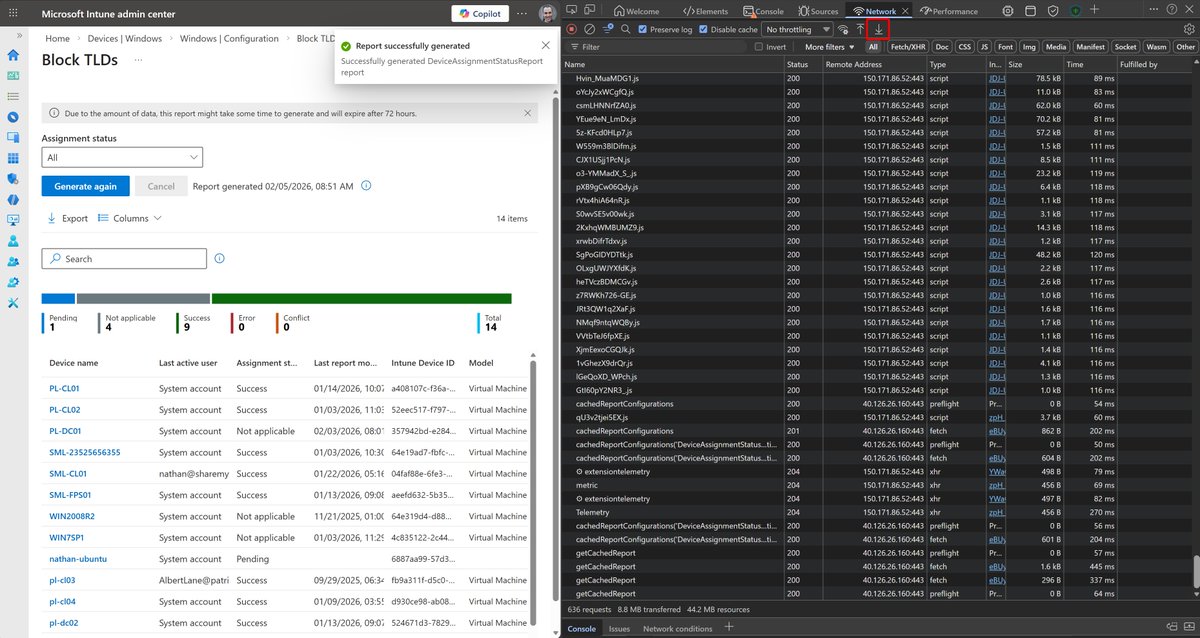Screen dimensions: 1200x638
Task: Click the account profile picture
Action: click(x=547, y=14)
